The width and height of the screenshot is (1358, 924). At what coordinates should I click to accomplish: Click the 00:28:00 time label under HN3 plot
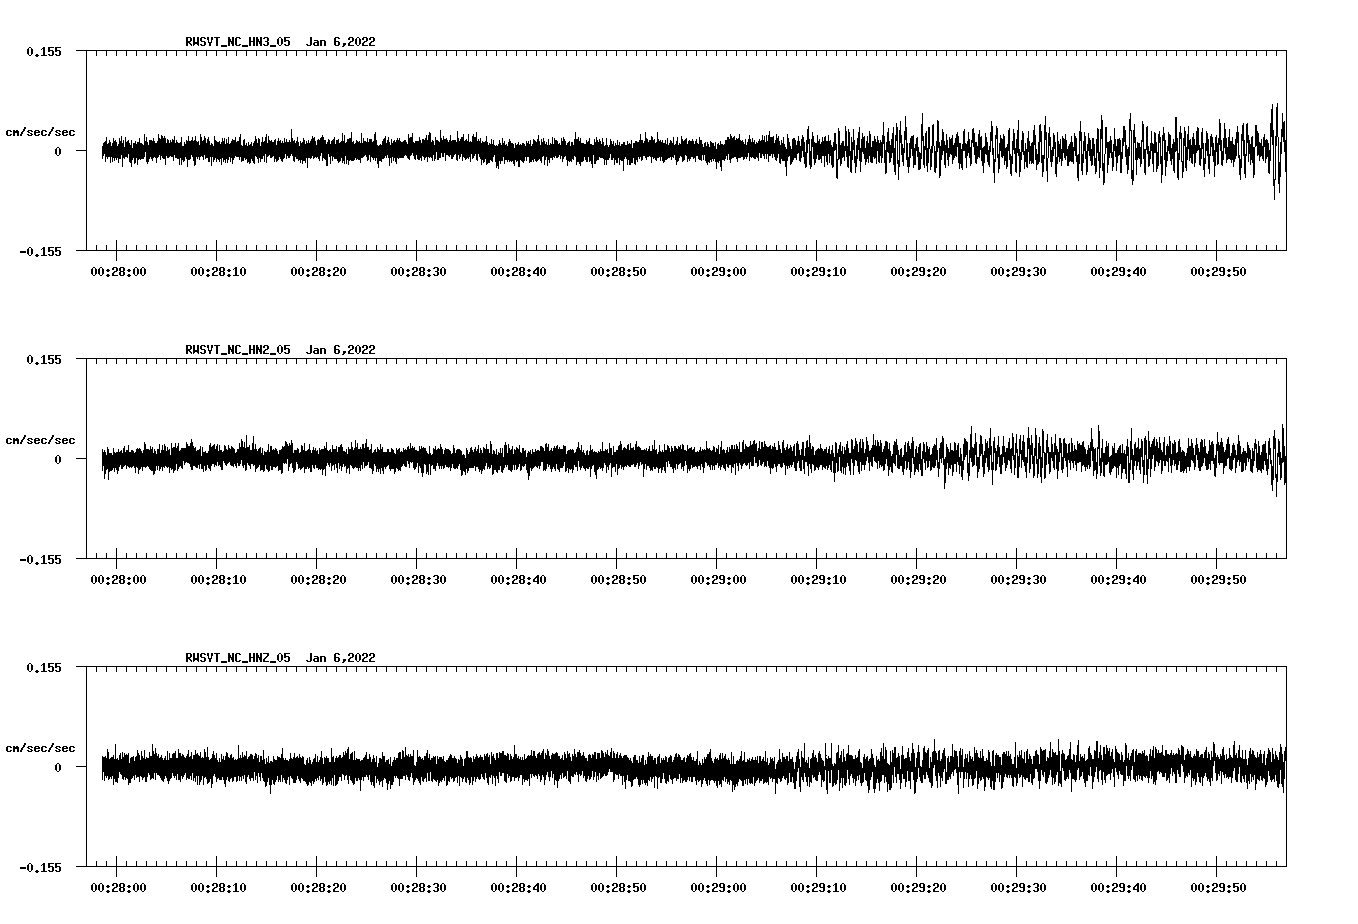[118, 272]
